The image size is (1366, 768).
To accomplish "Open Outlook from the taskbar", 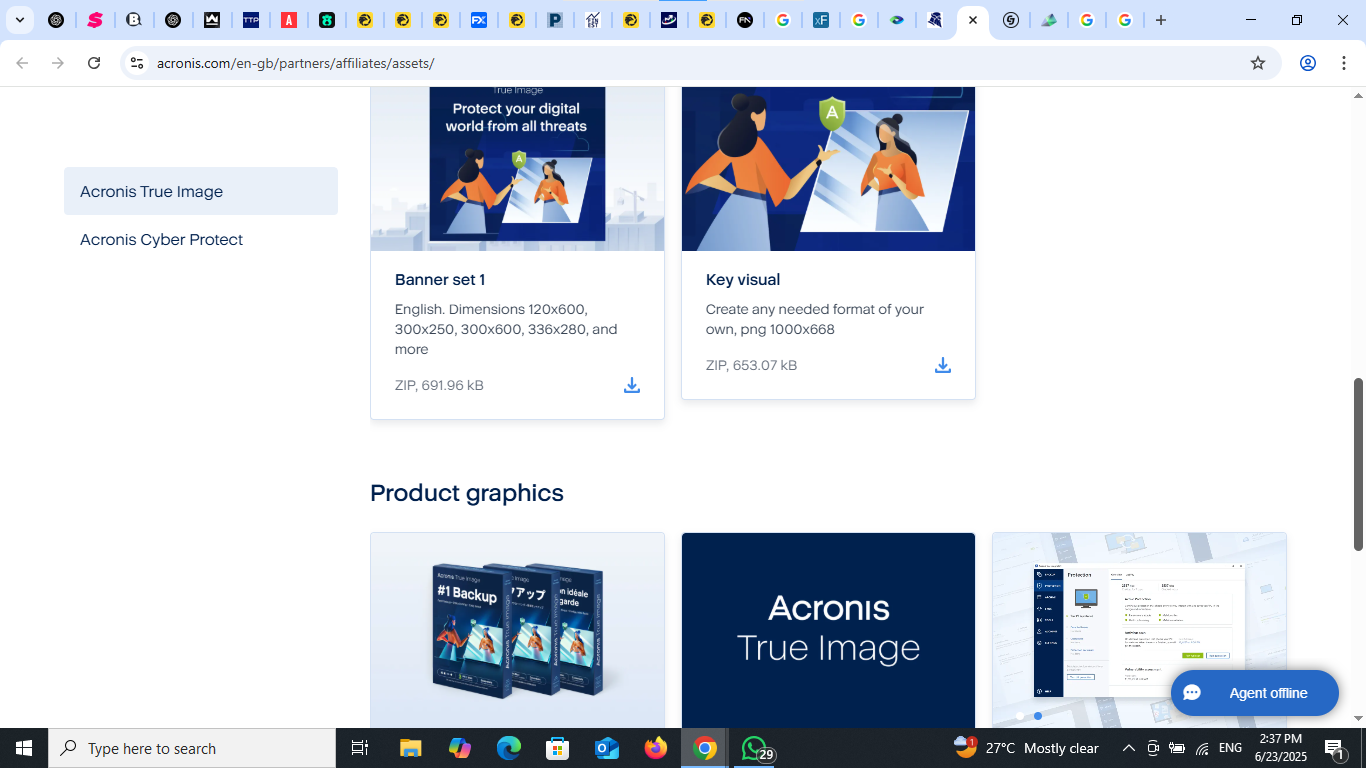I will point(607,748).
